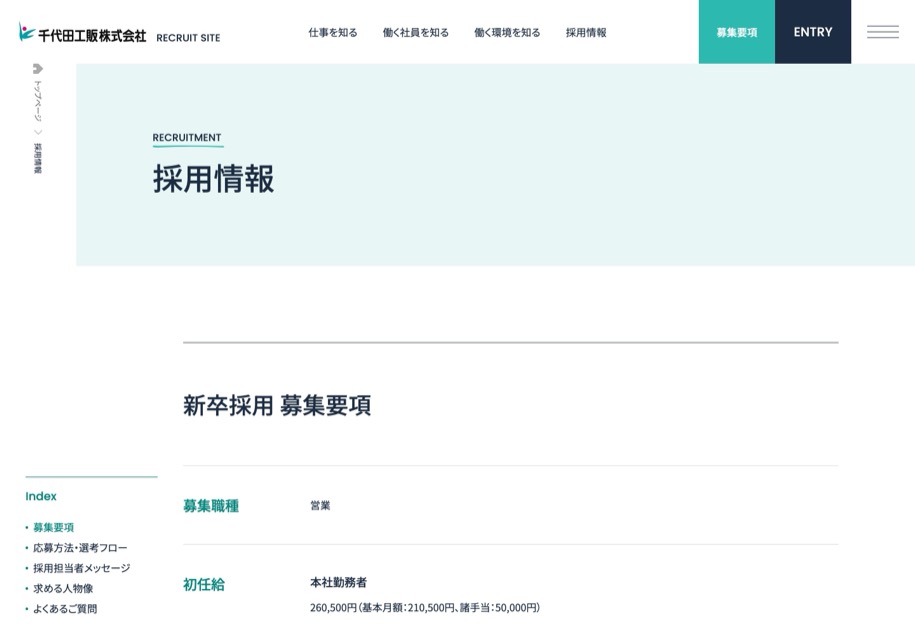The height and width of the screenshot is (635, 915).
Task: Jump to 応募方法・選考フロー in Index
Action: [x=80, y=548]
